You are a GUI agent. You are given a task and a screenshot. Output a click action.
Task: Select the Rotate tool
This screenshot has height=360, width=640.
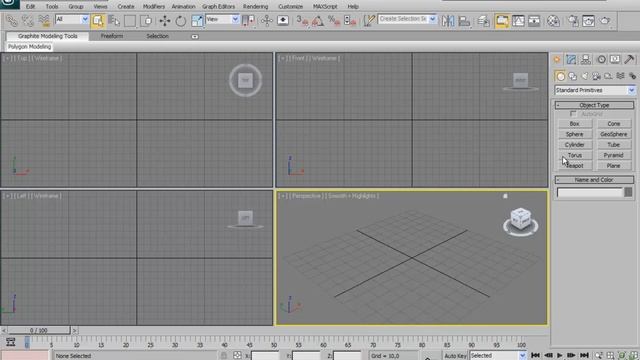(x=181, y=21)
